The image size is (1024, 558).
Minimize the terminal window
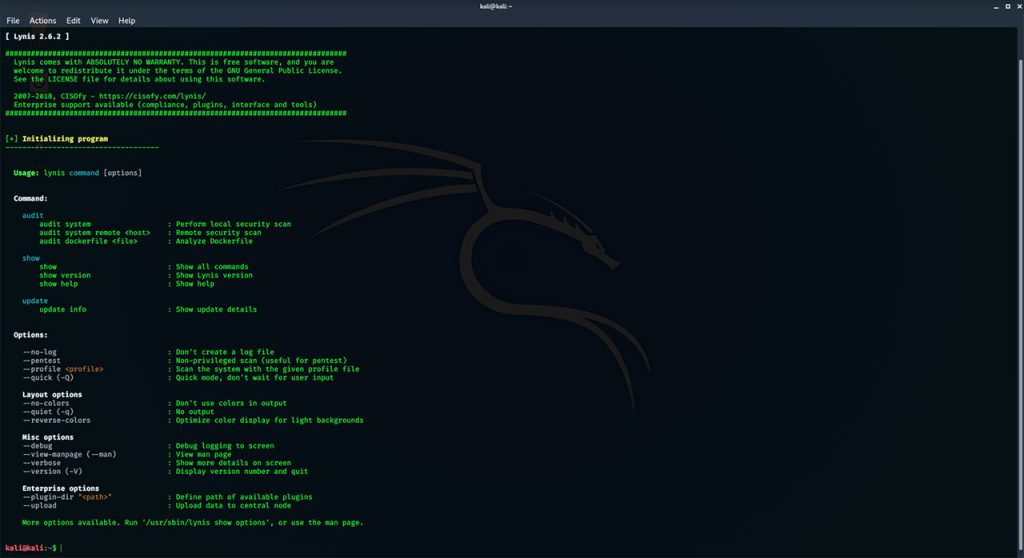[x=996, y=7]
